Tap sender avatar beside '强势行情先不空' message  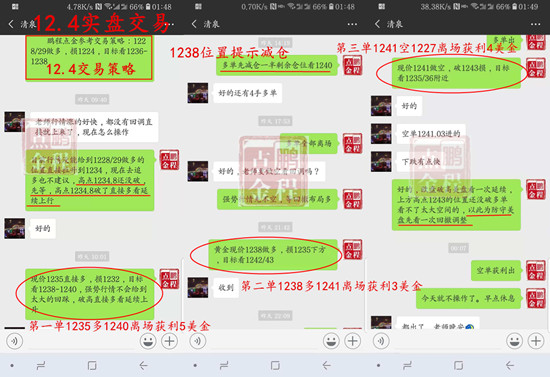[353, 199]
